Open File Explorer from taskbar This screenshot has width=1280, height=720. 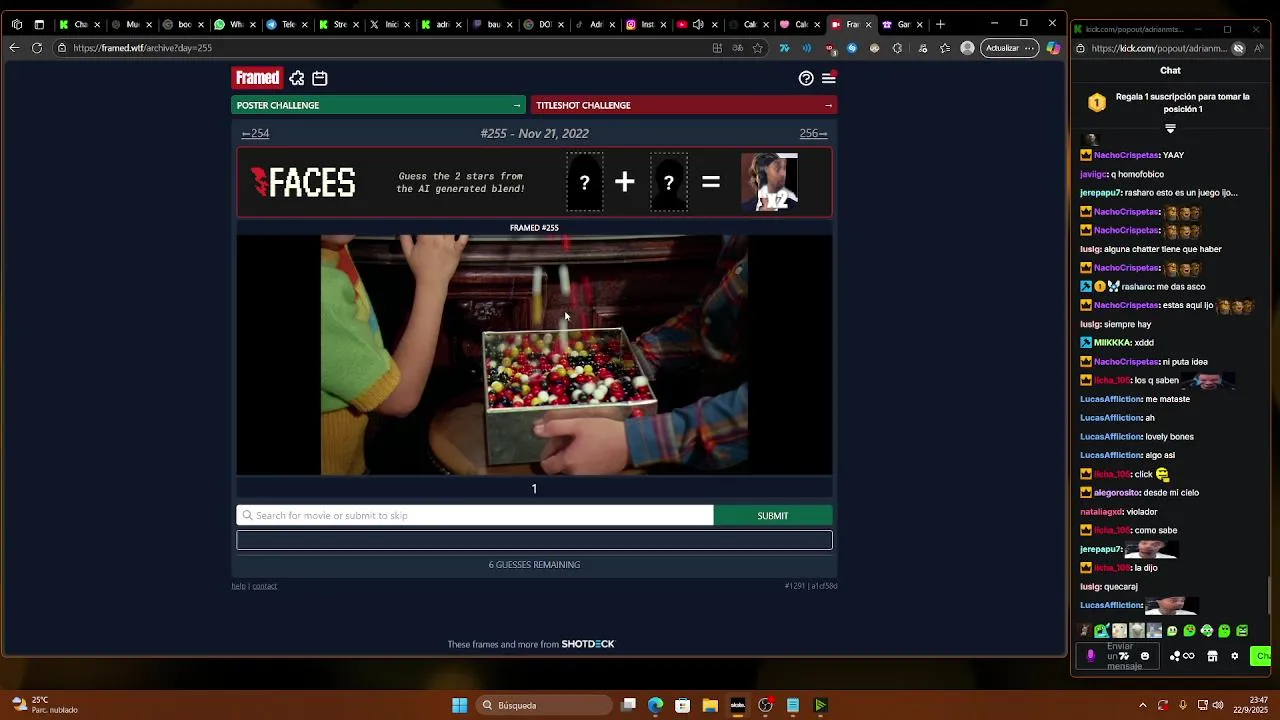[x=710, y=705]
